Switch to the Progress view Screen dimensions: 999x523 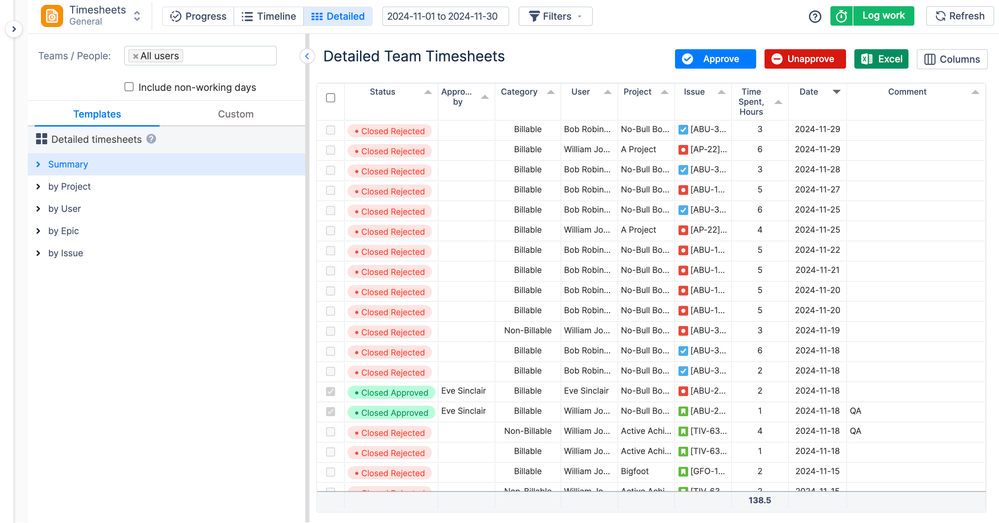point(198,17)
